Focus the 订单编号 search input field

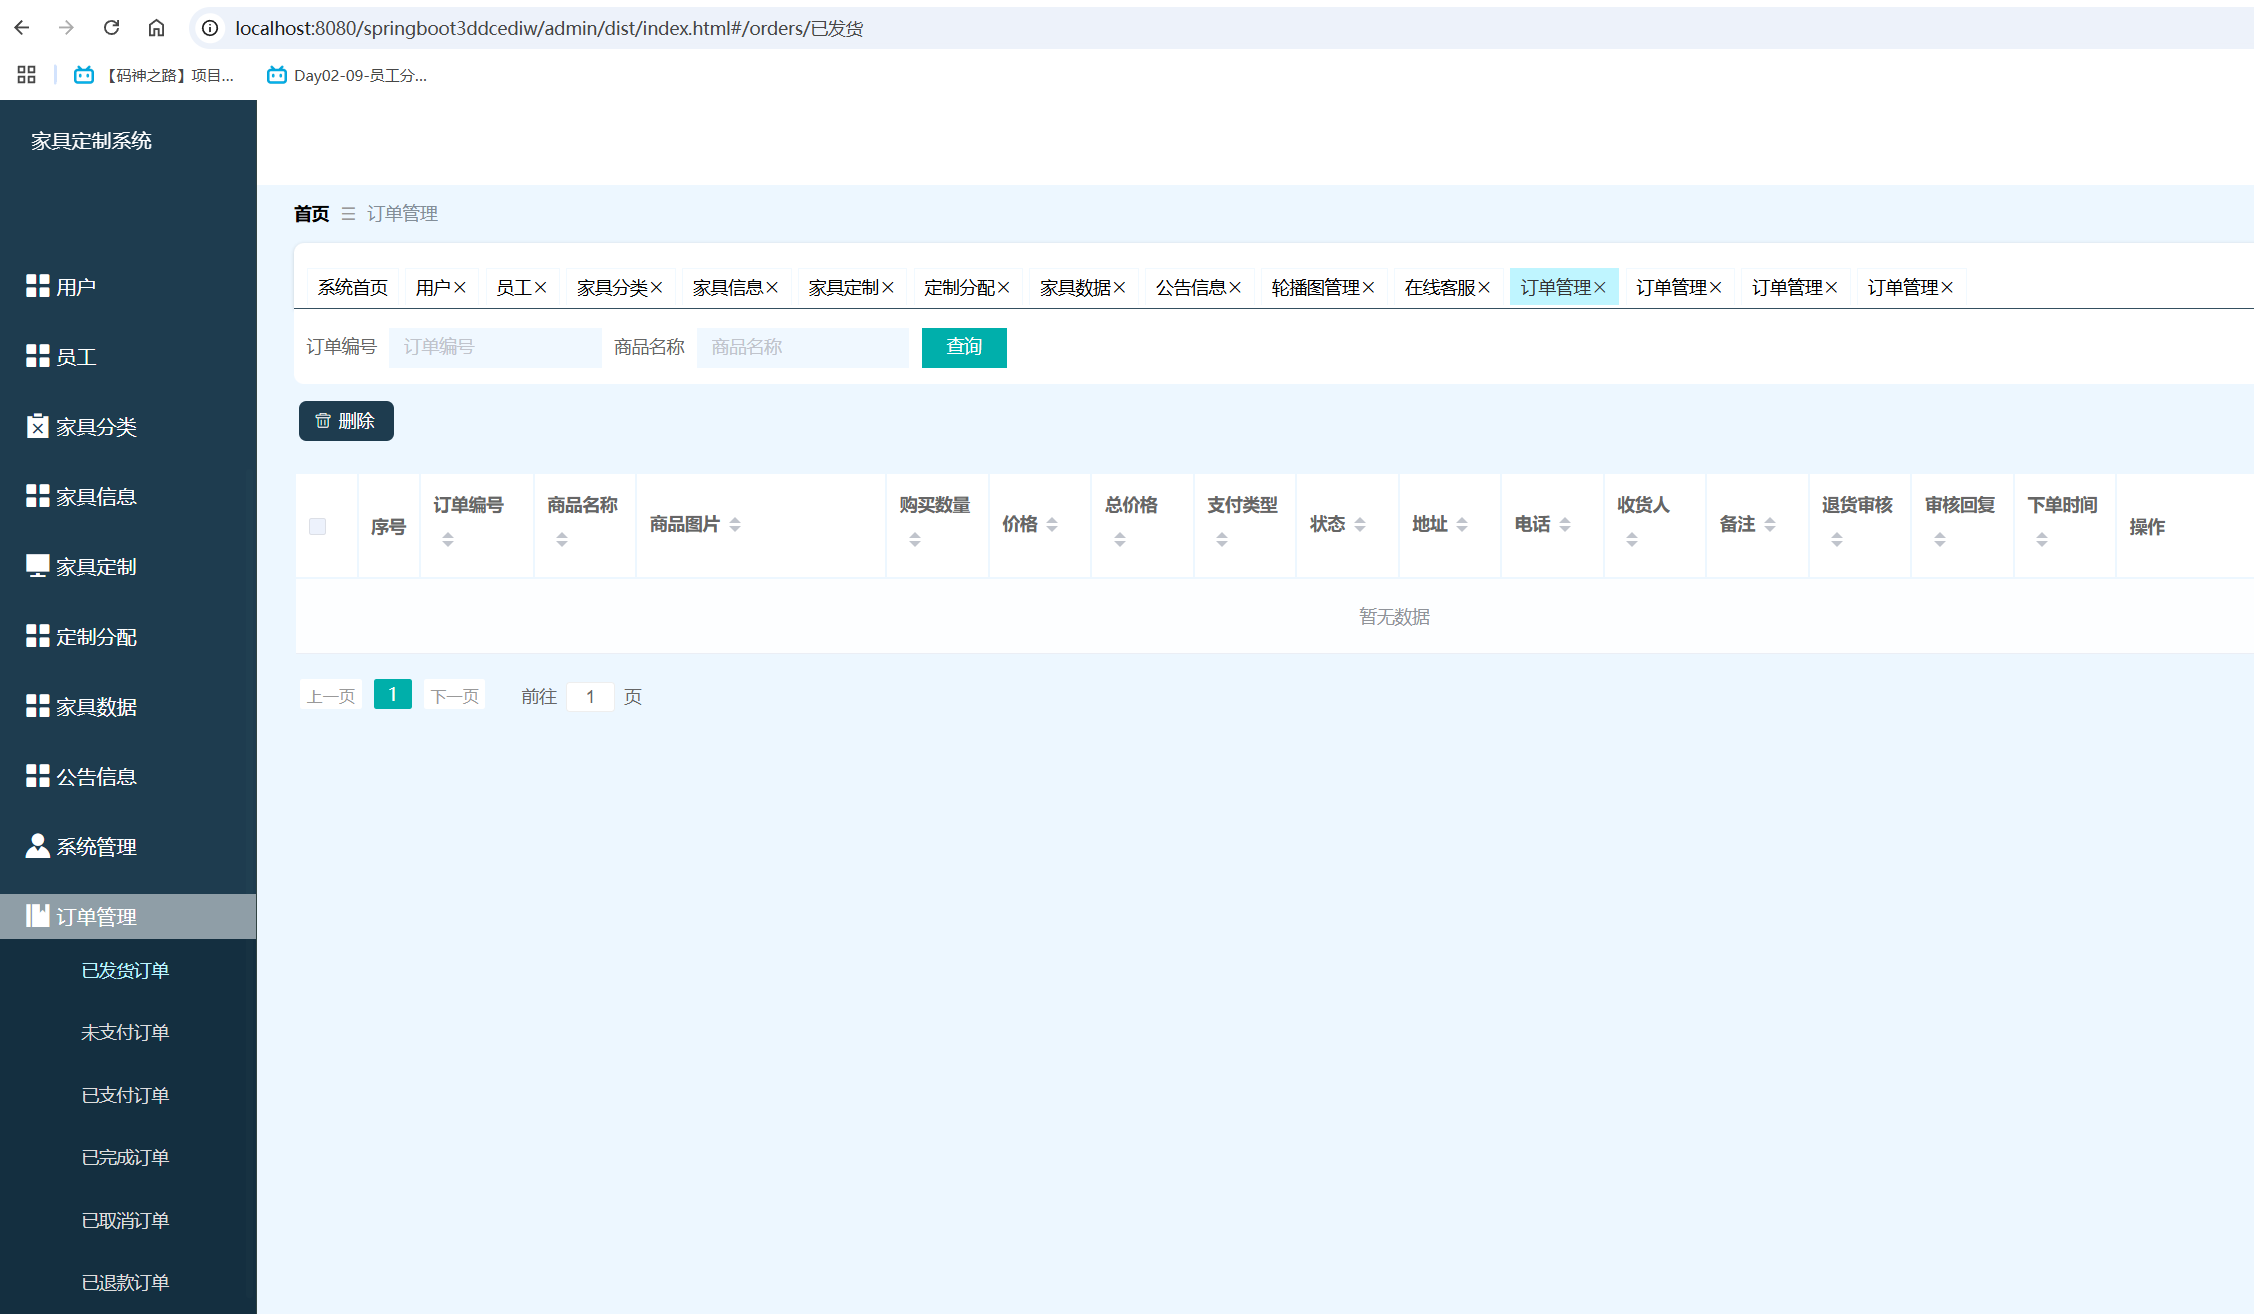point(495,347)
